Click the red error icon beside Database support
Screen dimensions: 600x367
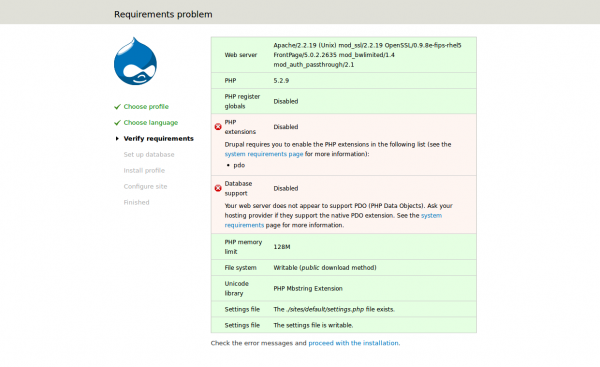click(x=218, y=188)
